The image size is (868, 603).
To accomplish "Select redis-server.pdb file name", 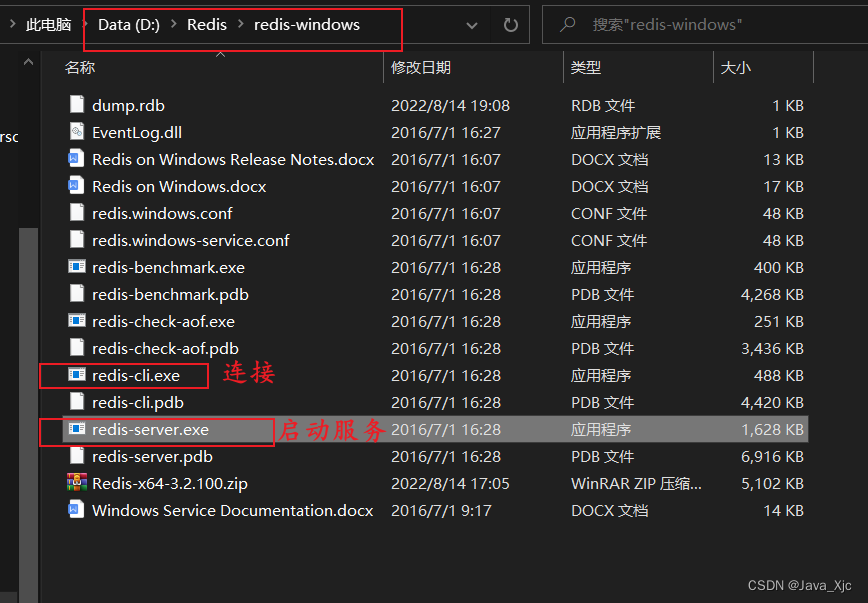I will [152, 456].
